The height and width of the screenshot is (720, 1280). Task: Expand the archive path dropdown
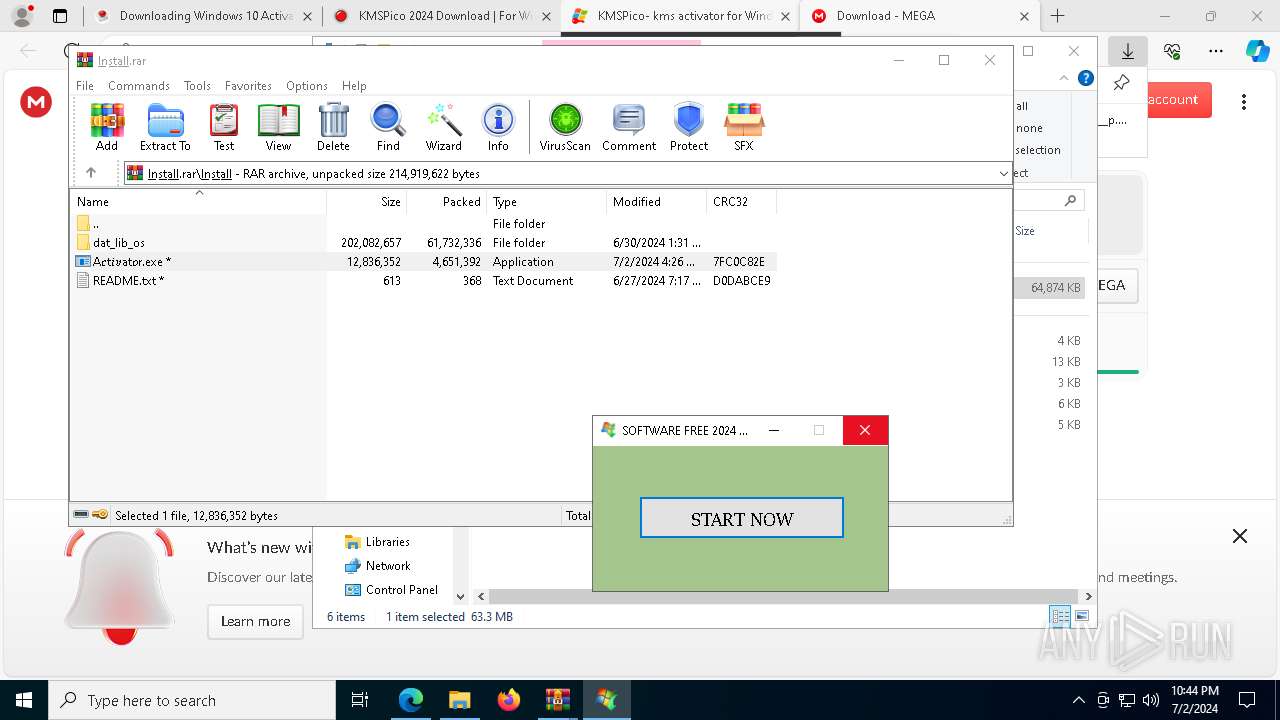(1004, 174)
